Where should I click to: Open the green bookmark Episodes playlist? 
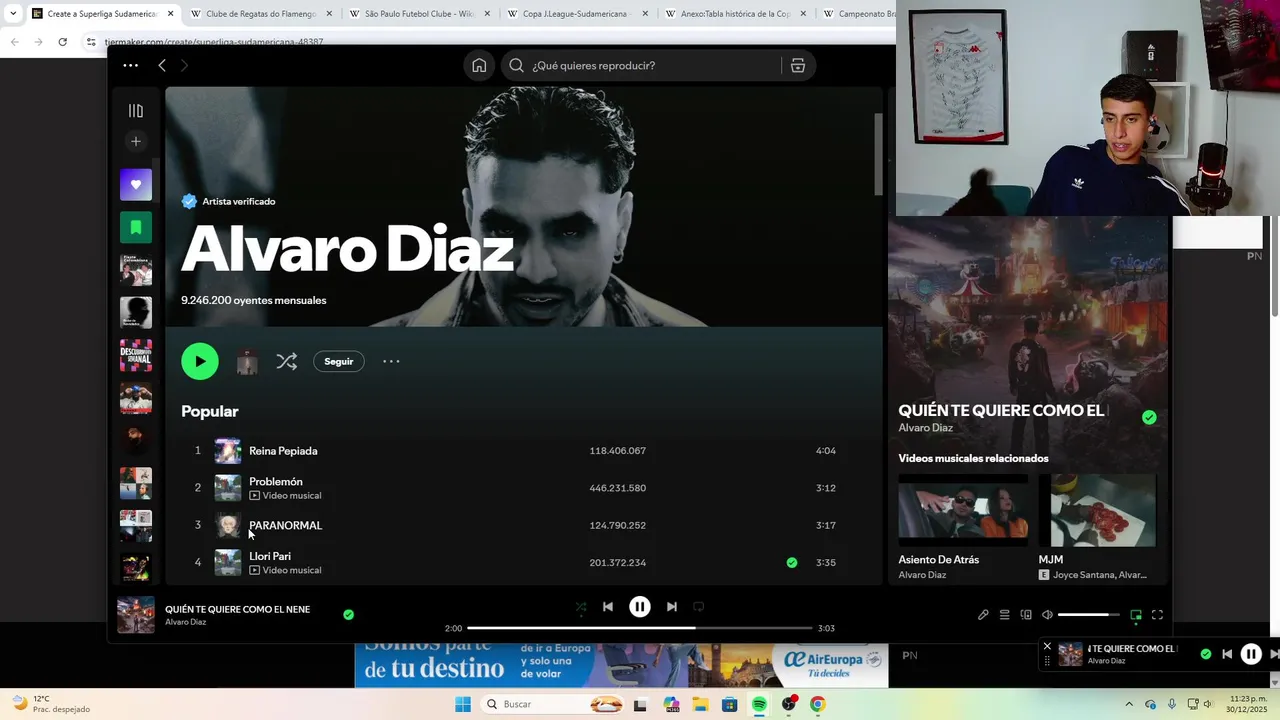click(136, 227)
